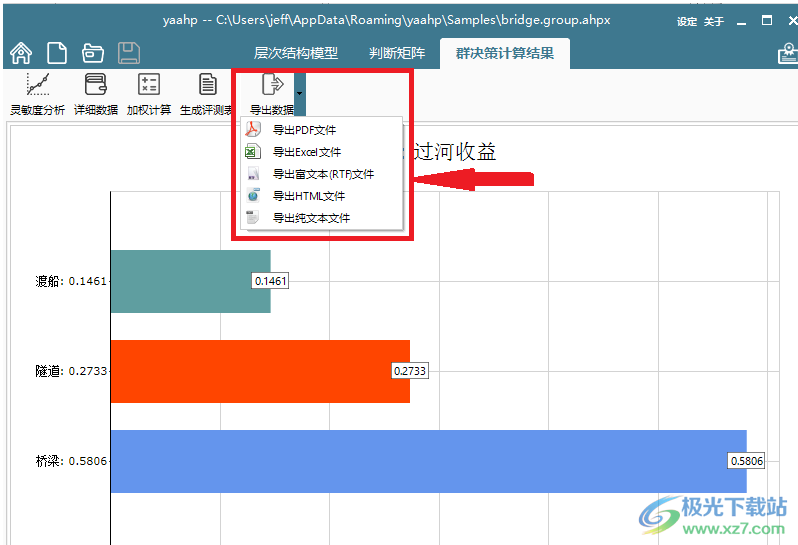Open 关于 about in the title bar

[x=714, y=21]
